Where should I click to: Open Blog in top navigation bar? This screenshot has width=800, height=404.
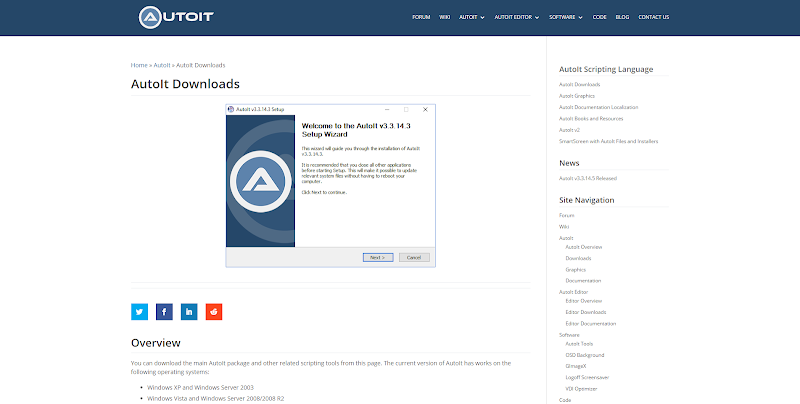point(622,17)
